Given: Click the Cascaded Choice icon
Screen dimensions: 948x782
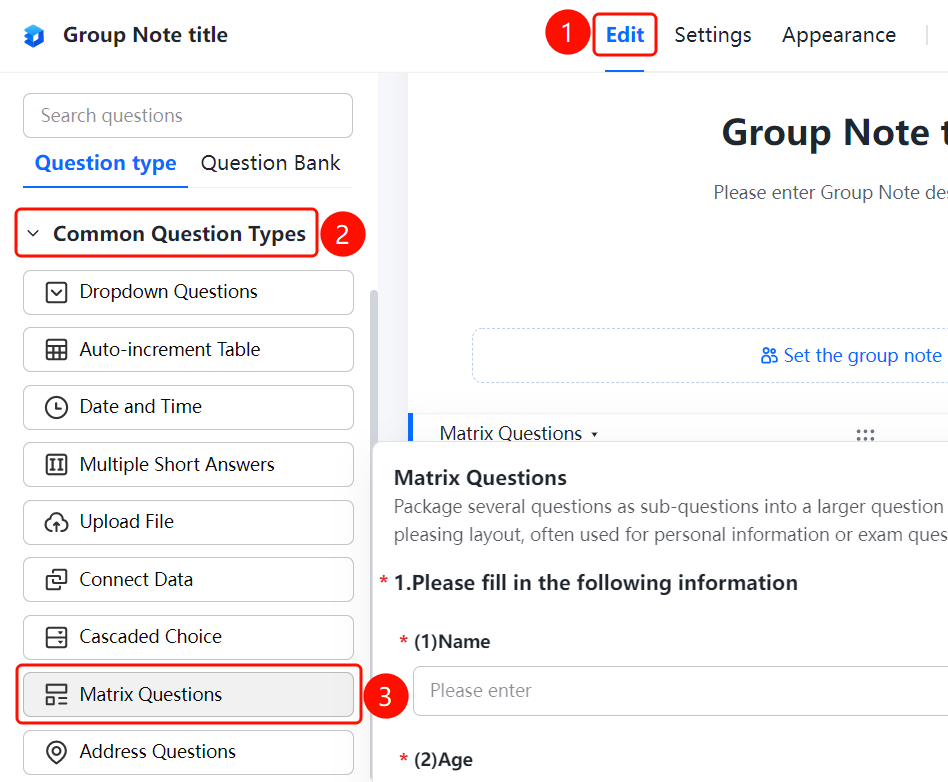Looking at the screenshot, I should point(56,637).
